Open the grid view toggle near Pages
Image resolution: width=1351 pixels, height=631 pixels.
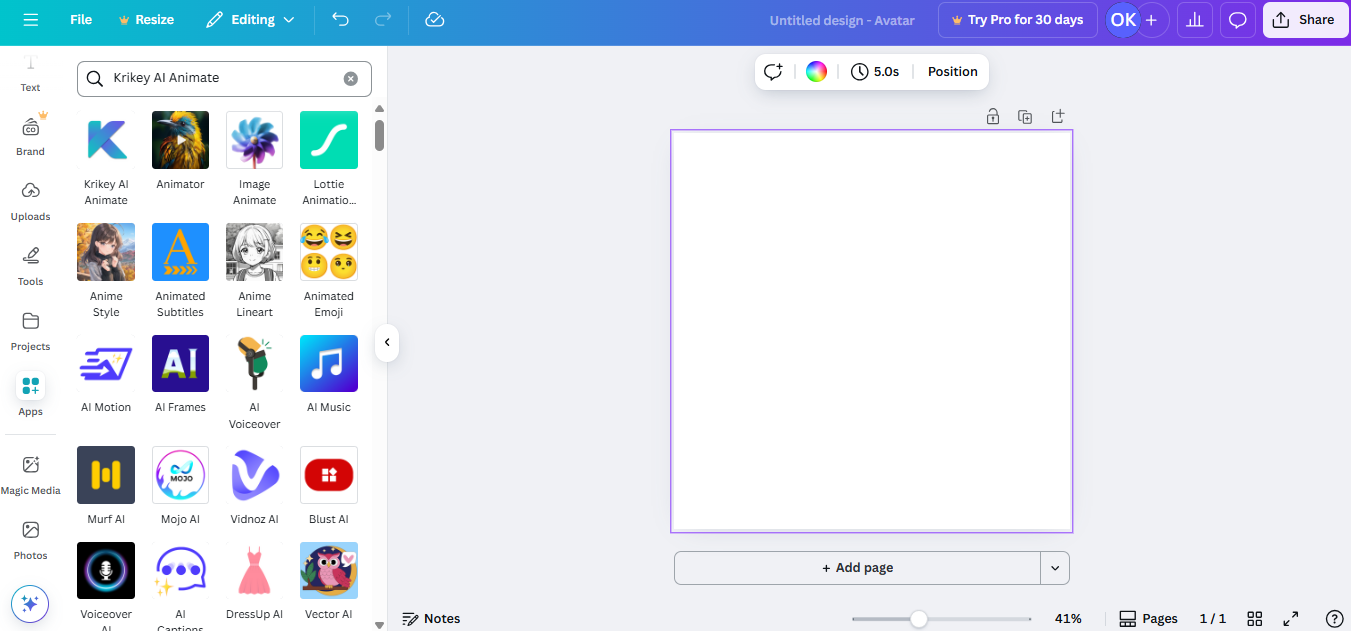(x=1254, y=618)
